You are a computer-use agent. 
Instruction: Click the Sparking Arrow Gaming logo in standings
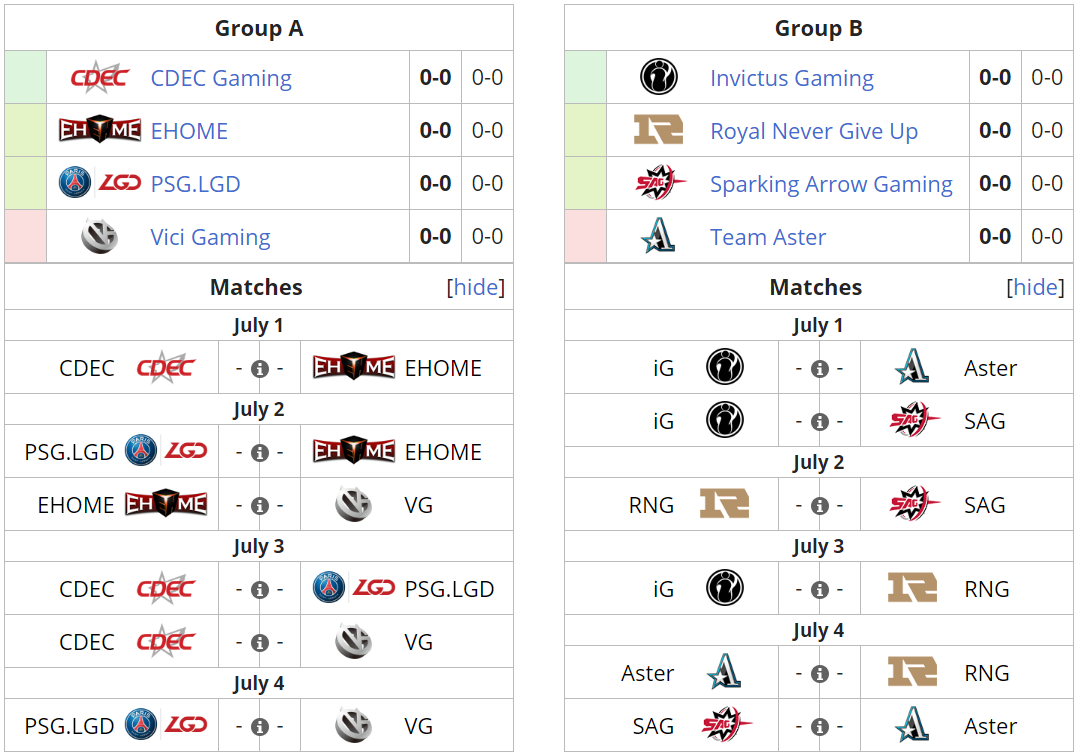(660, 183)
